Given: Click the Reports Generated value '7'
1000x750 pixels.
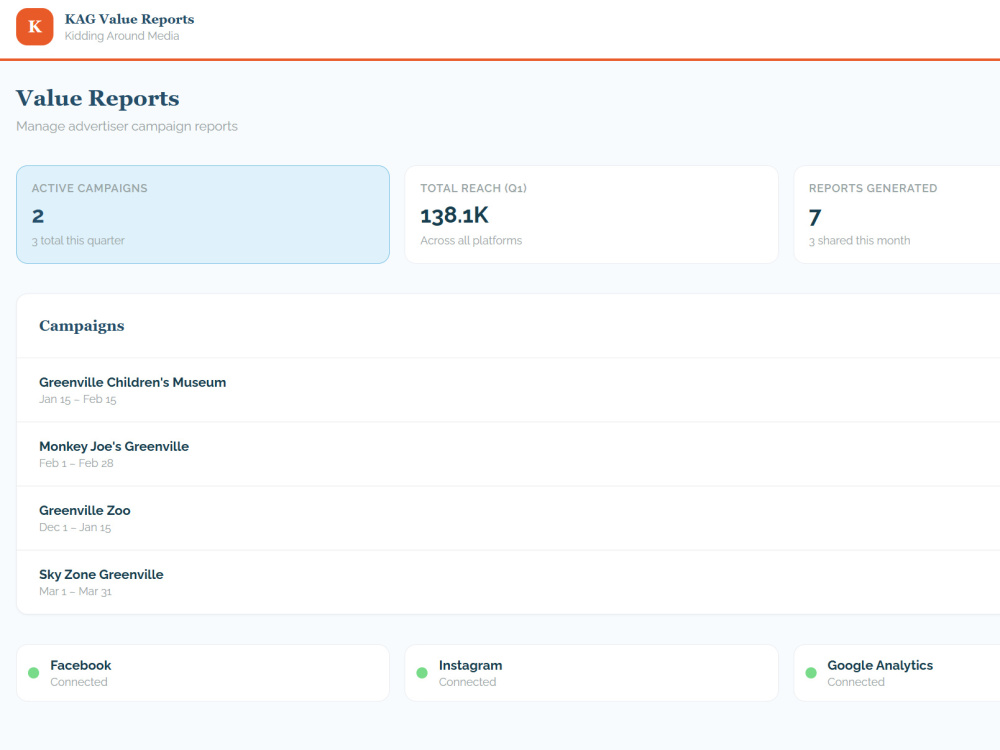Looking at the screenshot, I should click(814, 217).
